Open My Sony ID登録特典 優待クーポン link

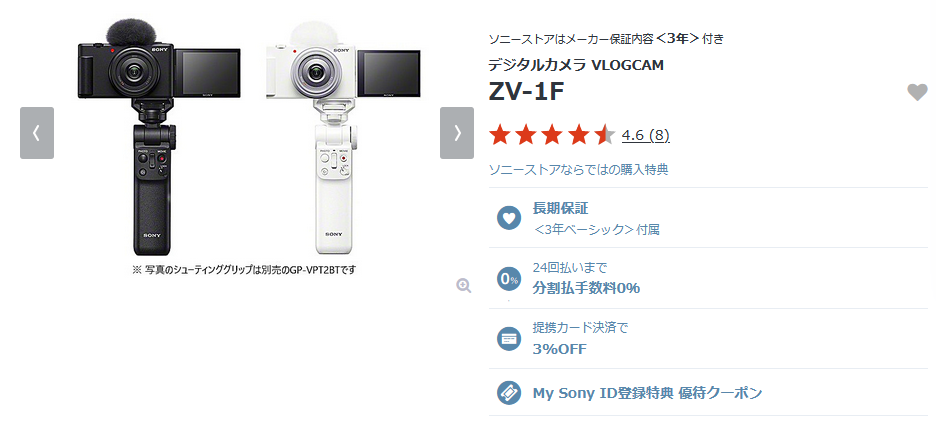pos(647,393)
